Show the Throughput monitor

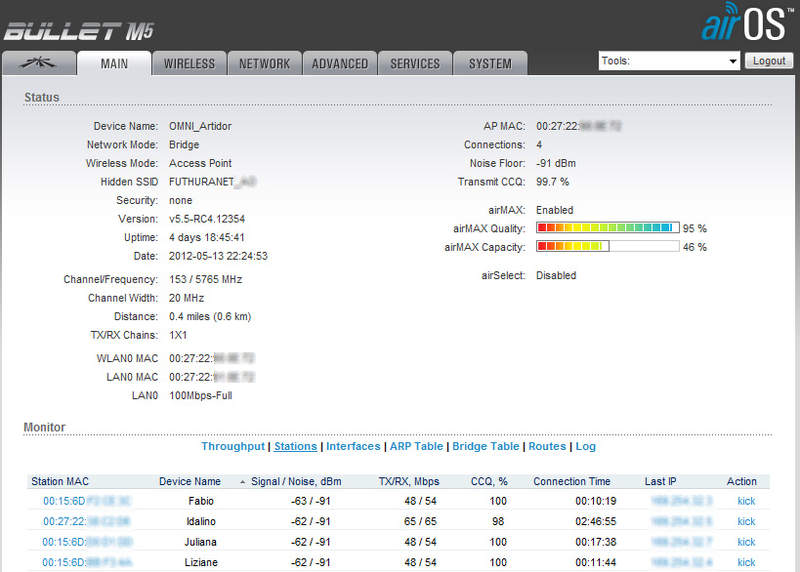tap(233, 446)
